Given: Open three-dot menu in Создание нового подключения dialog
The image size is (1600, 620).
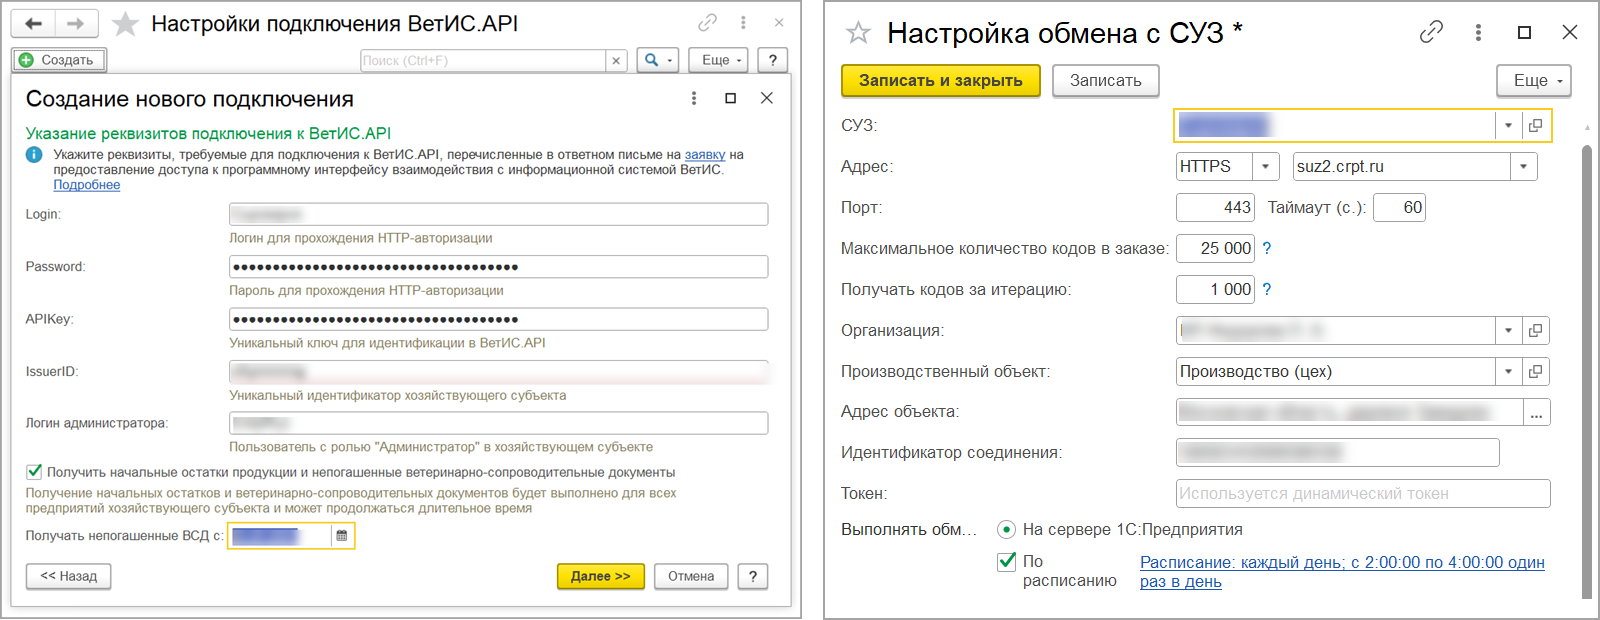Looking at the screenshot, I should click(694, 98).
